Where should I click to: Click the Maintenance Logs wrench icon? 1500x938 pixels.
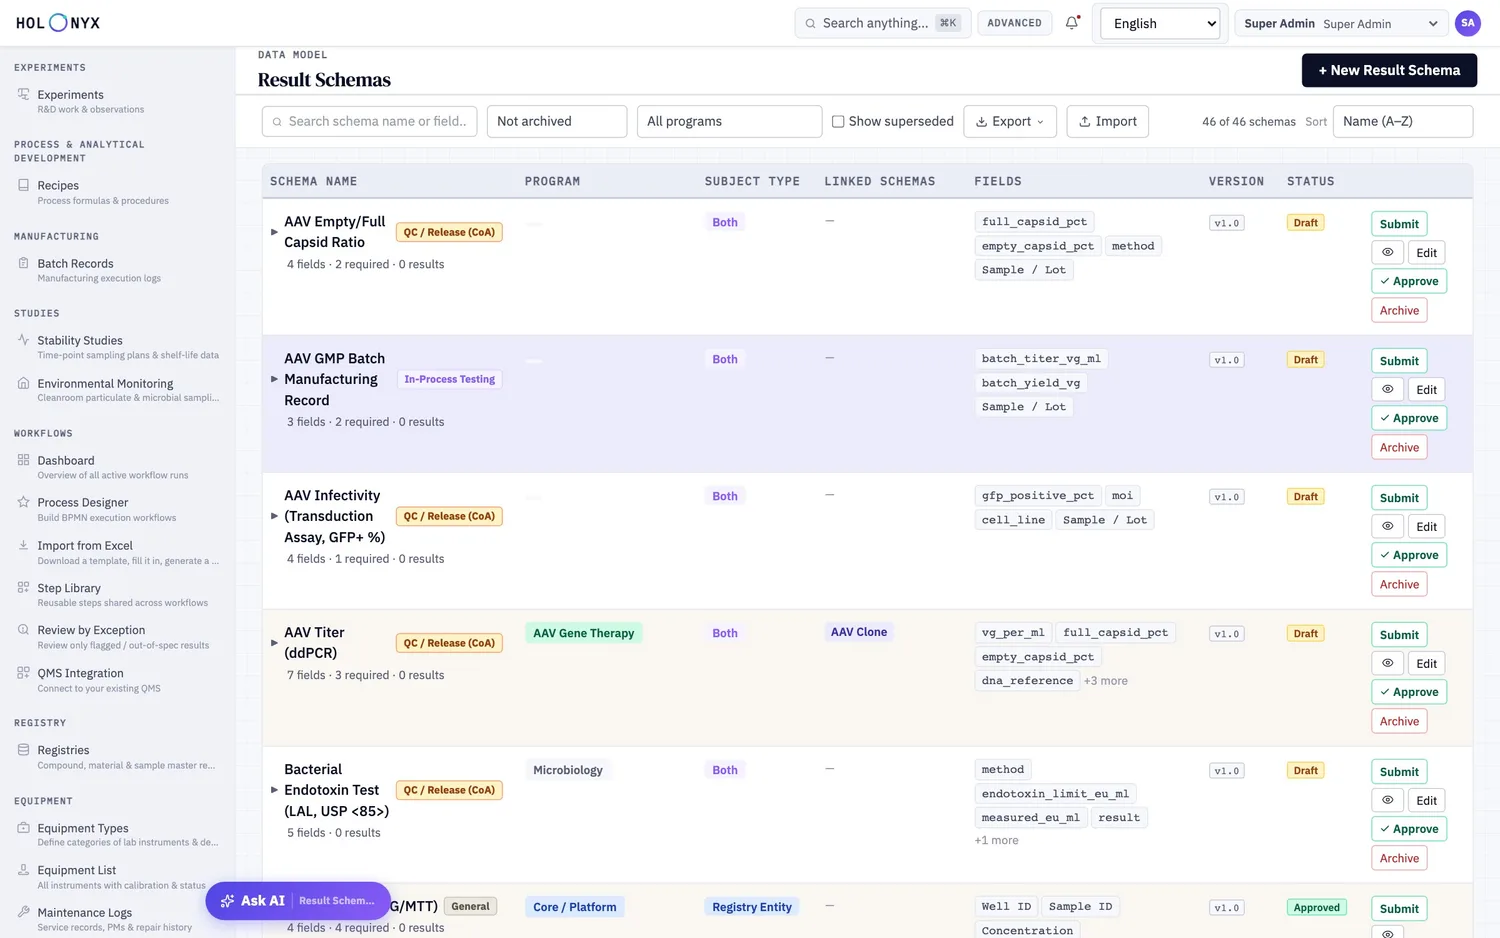pyautogui.click(x=23, y=912)
